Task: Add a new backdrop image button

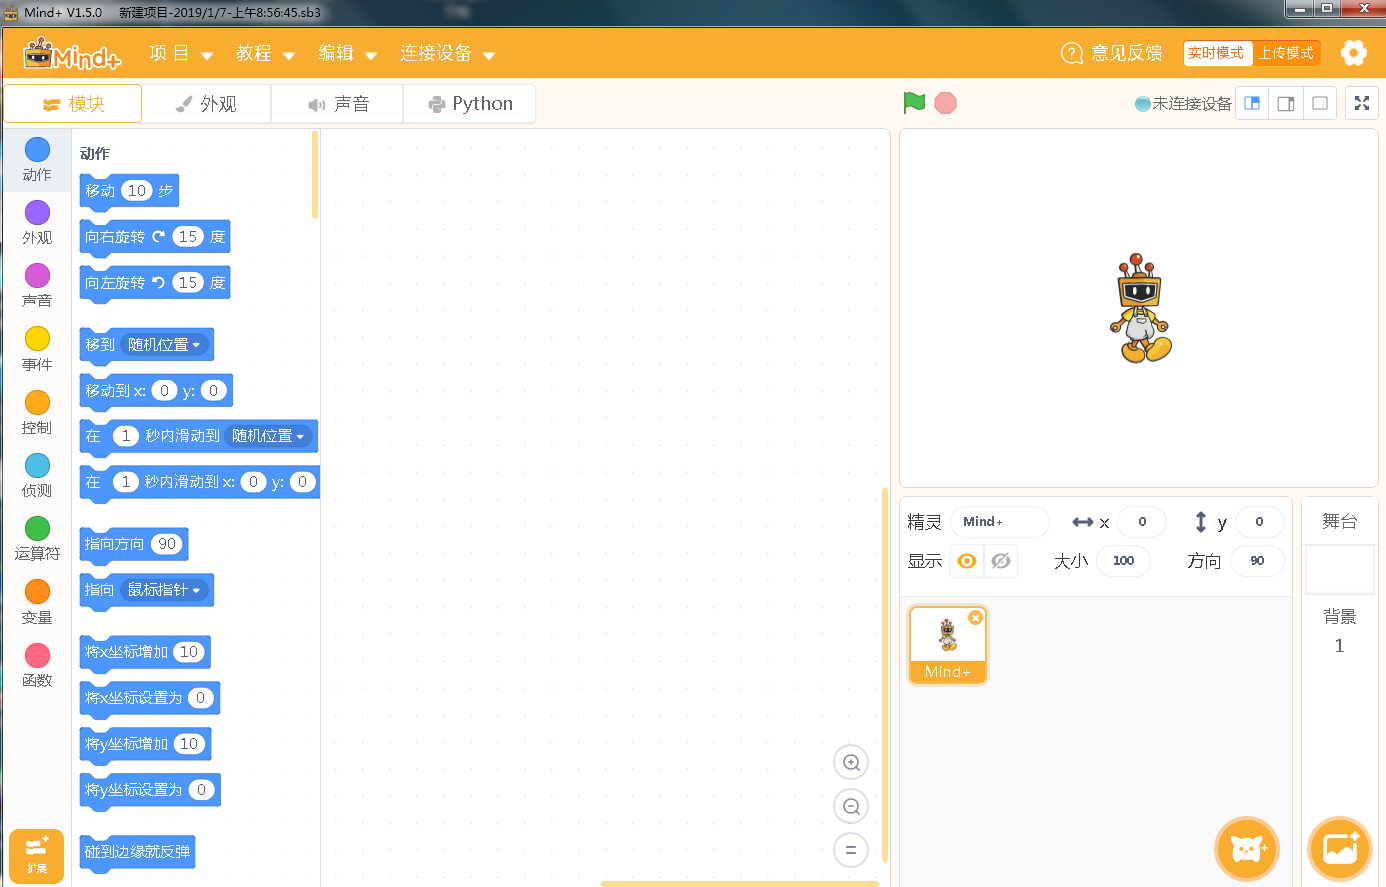Action: (1340, 849)
